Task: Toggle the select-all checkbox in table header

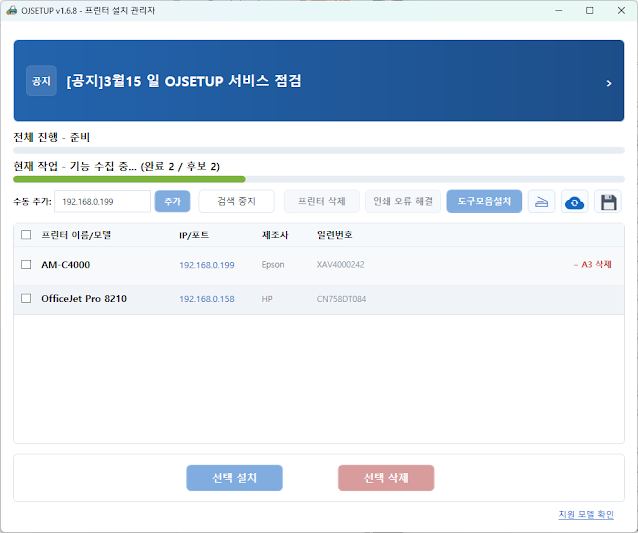Action: pos(26,235)
